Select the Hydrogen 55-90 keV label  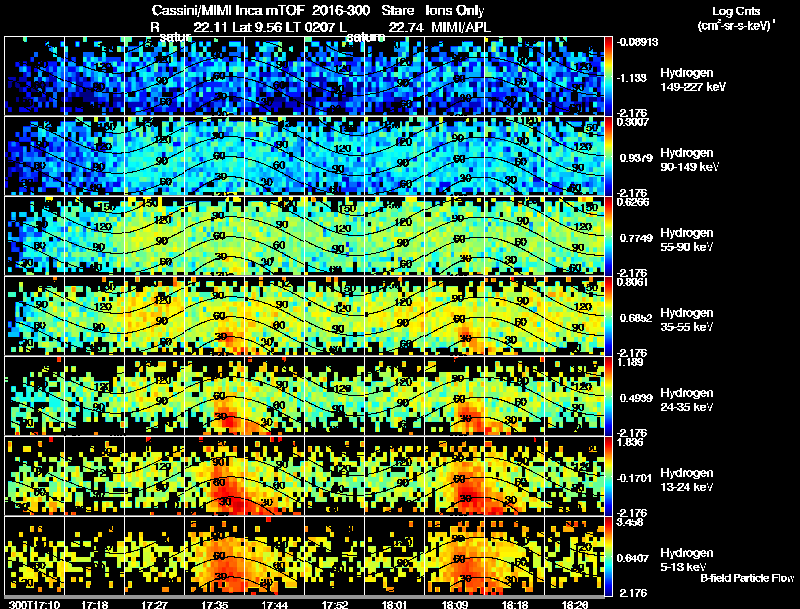pyautogui.click(x=686, y=240)
